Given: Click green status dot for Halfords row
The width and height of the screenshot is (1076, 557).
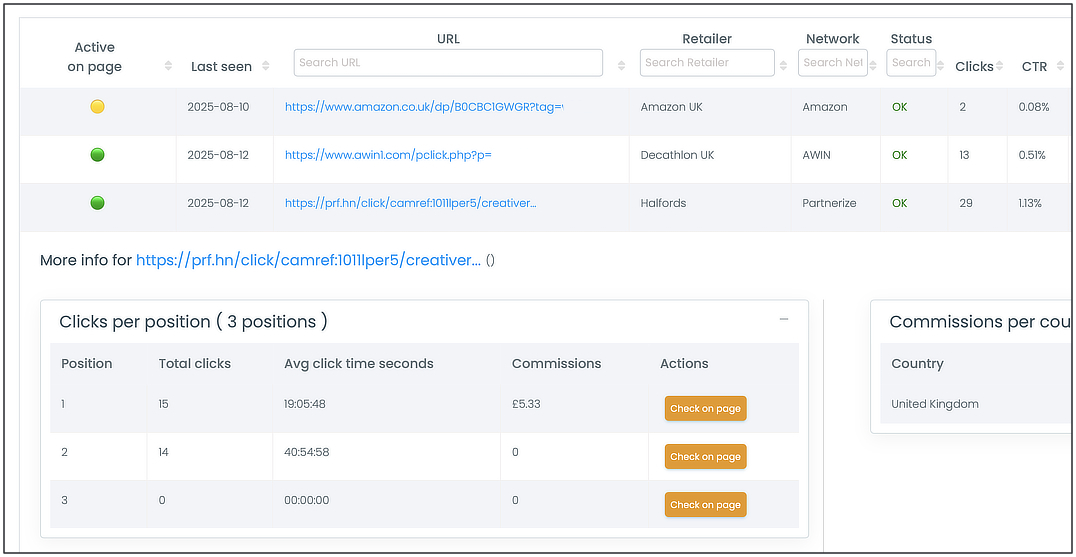Looking at the screenshot, I should tap(97, 203).
